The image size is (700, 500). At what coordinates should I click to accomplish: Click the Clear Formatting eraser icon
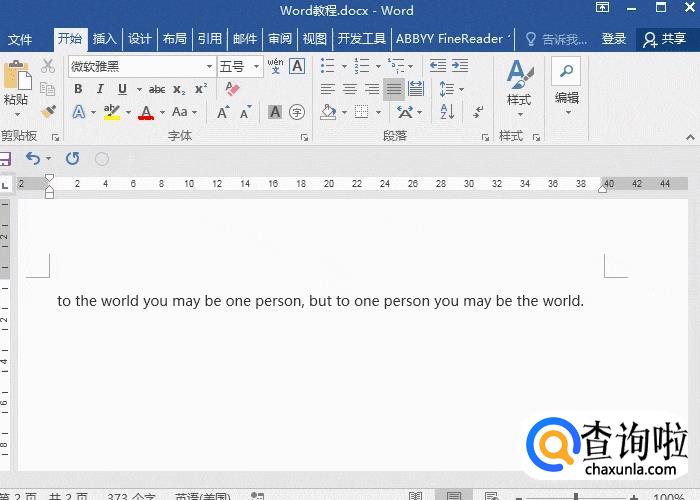coord(233,88)
